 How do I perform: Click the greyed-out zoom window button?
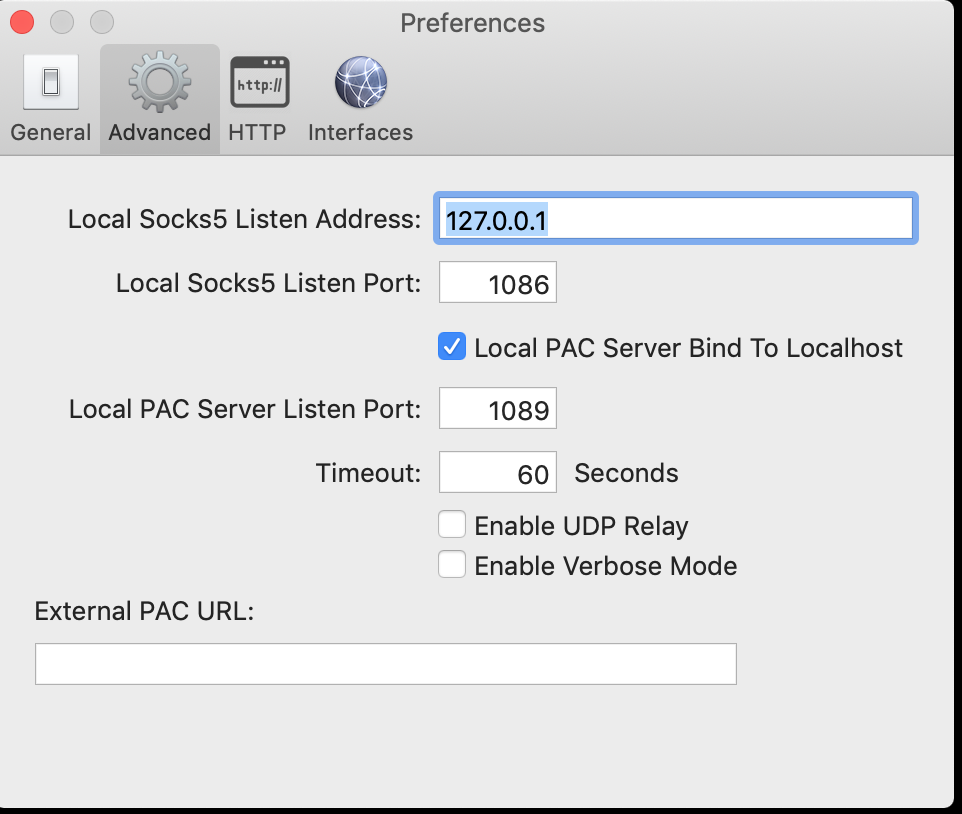(x=101, y=22)
